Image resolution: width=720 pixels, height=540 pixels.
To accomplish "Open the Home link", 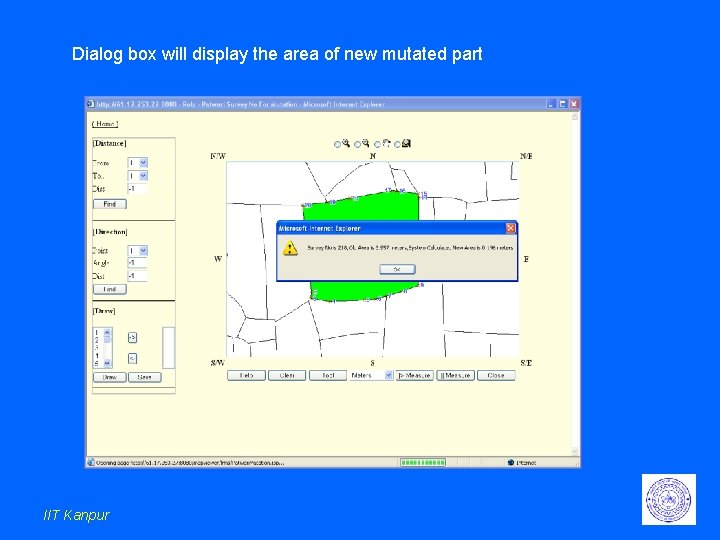I will (x=105, y=124).
